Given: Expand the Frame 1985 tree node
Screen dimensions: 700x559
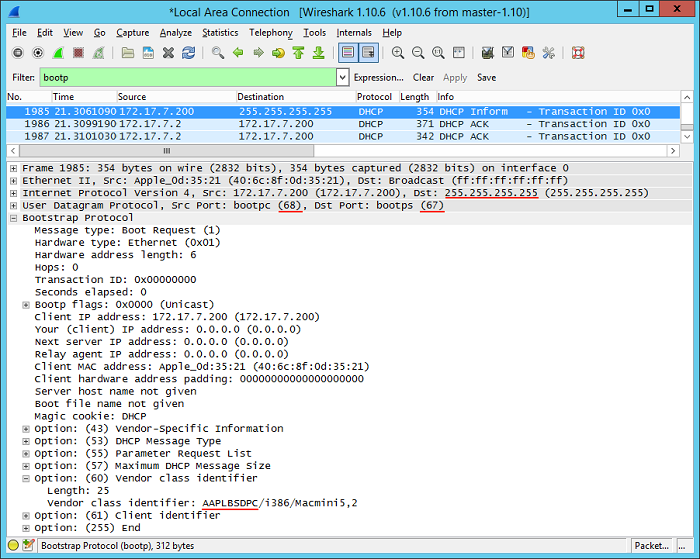Looking at the screenshot, I should 14,168.
